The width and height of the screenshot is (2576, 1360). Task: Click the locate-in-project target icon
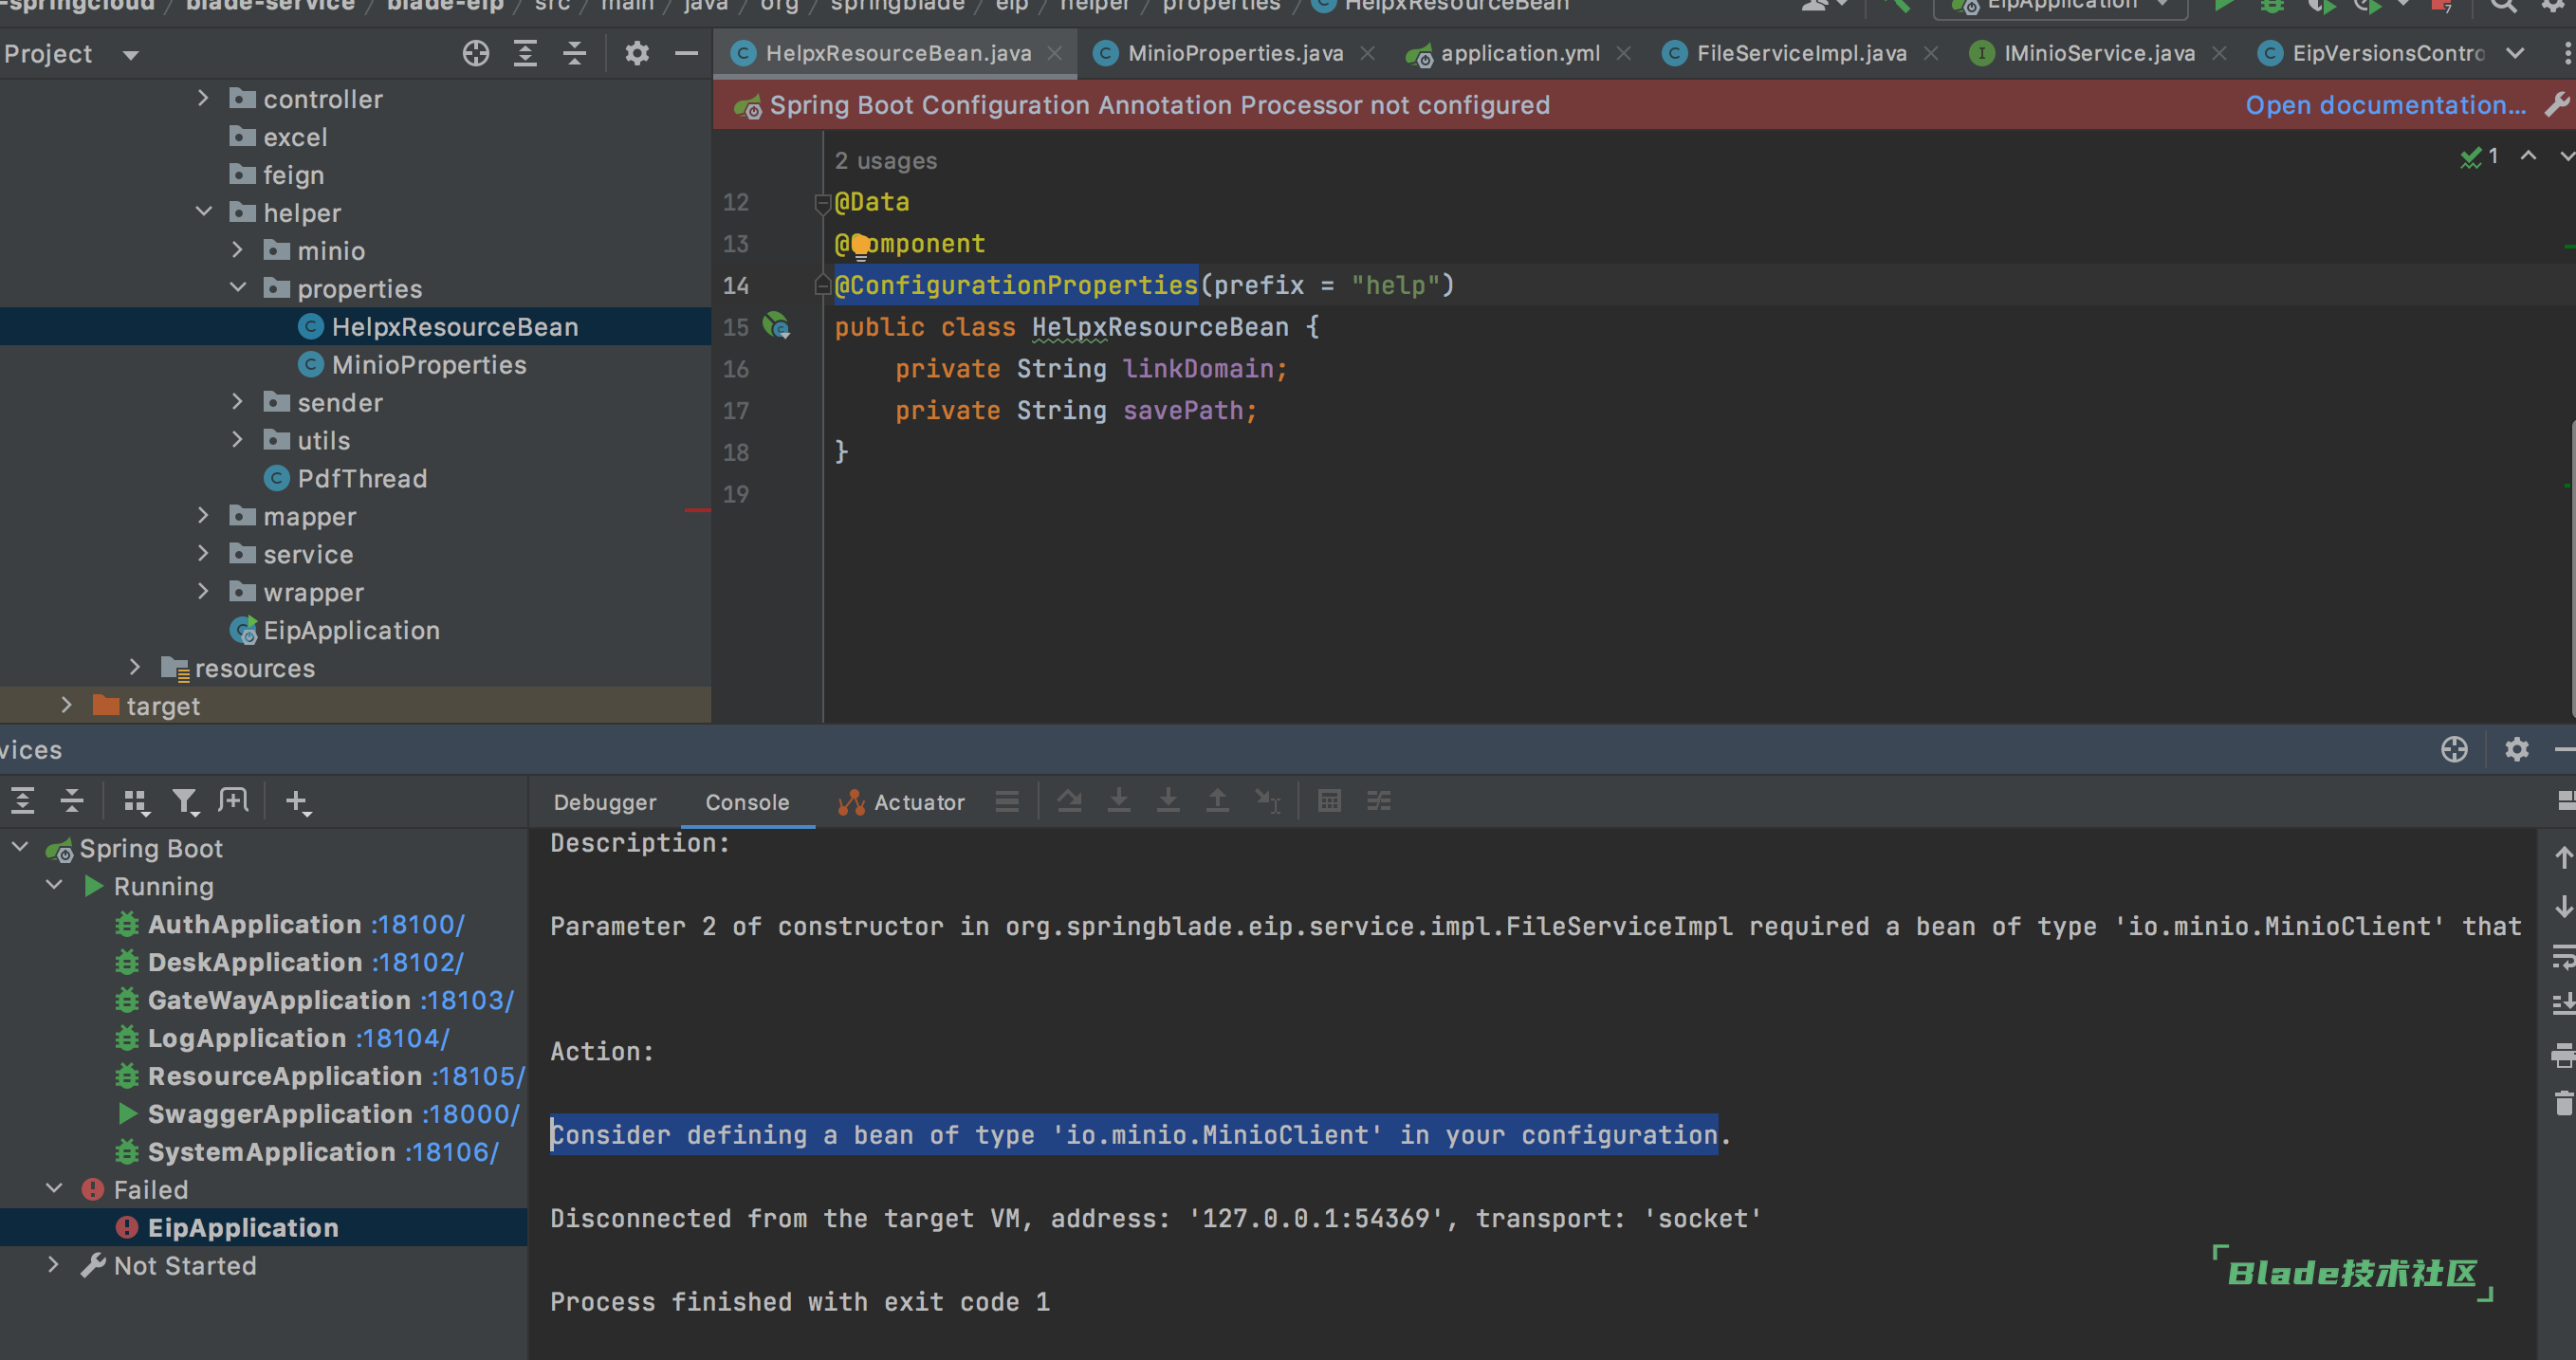(x=476, y=53)
